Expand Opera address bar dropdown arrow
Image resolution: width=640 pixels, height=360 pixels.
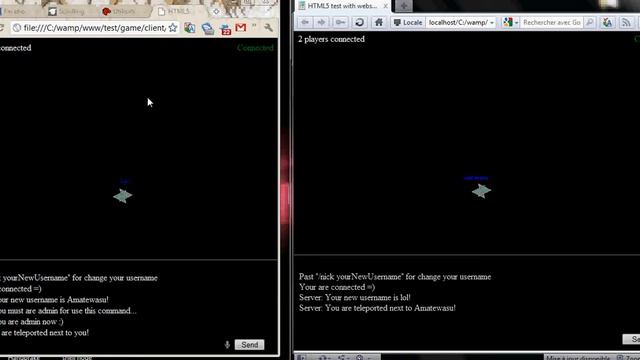point(492,23)
